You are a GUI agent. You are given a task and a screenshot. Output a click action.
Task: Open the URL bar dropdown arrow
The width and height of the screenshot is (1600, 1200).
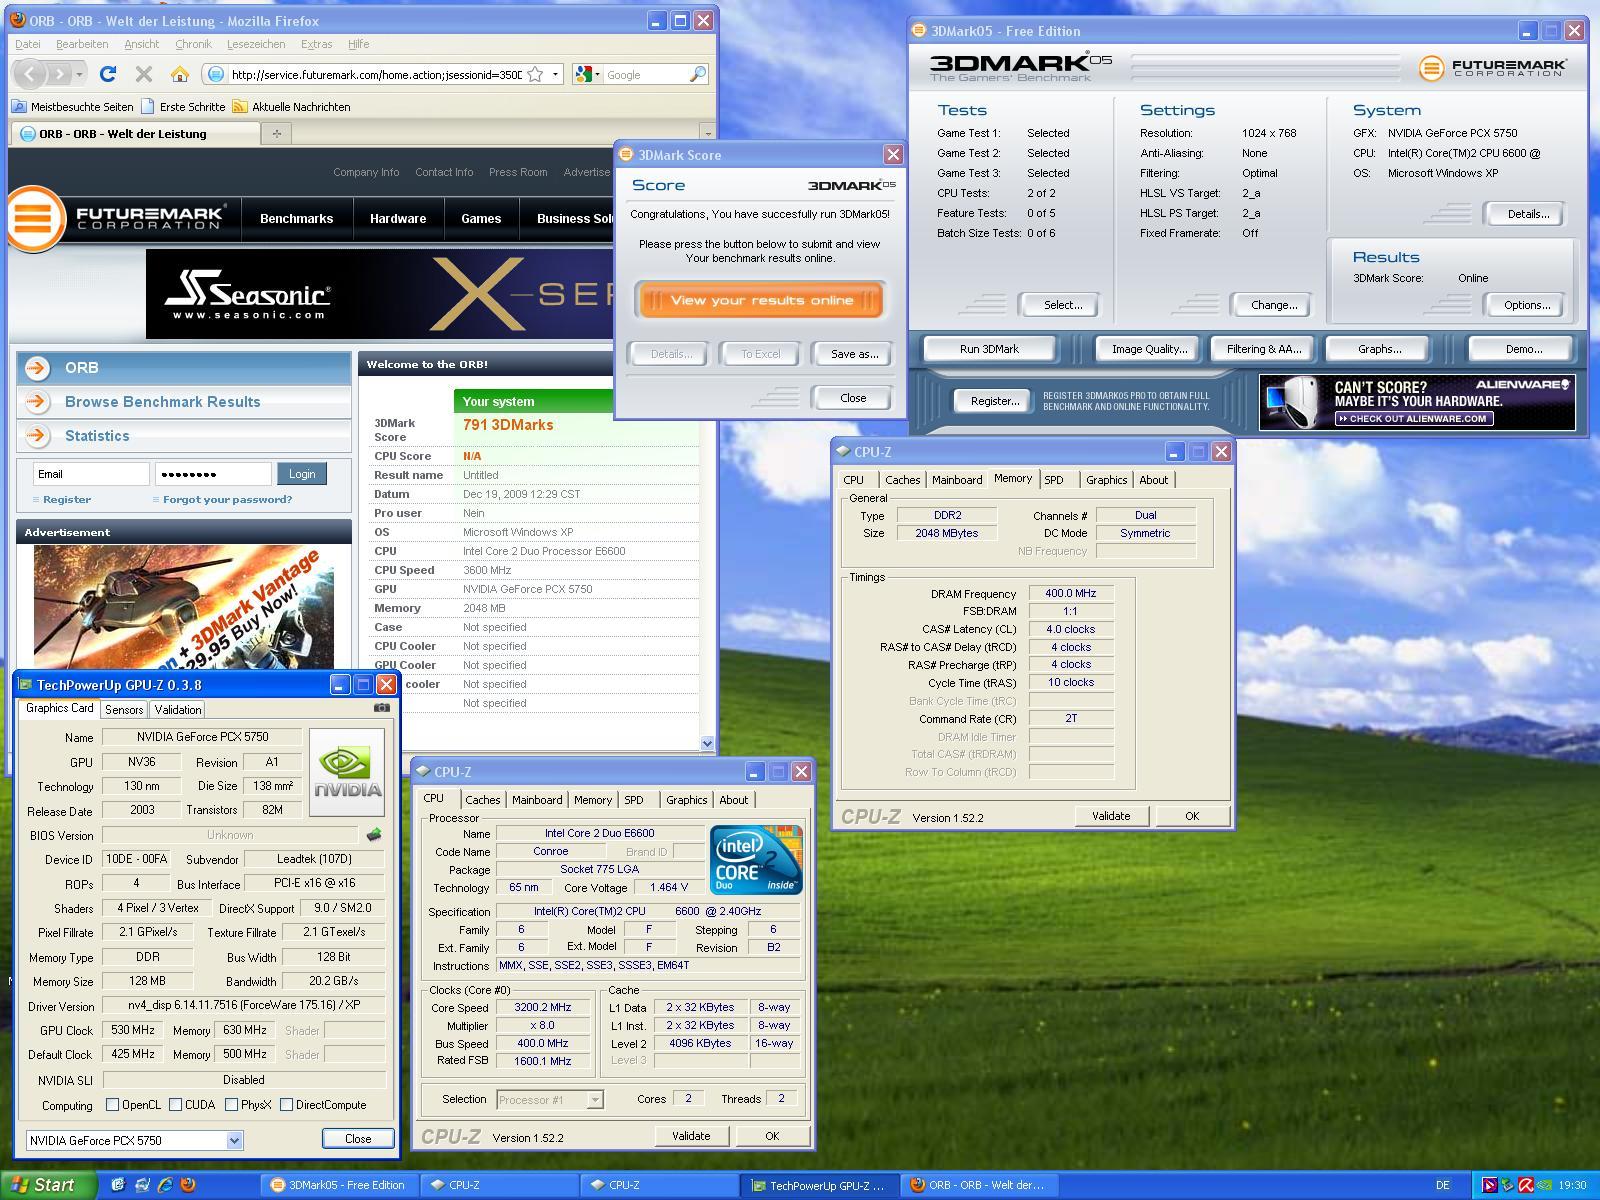pyautogui.click(x=555, y=74)
